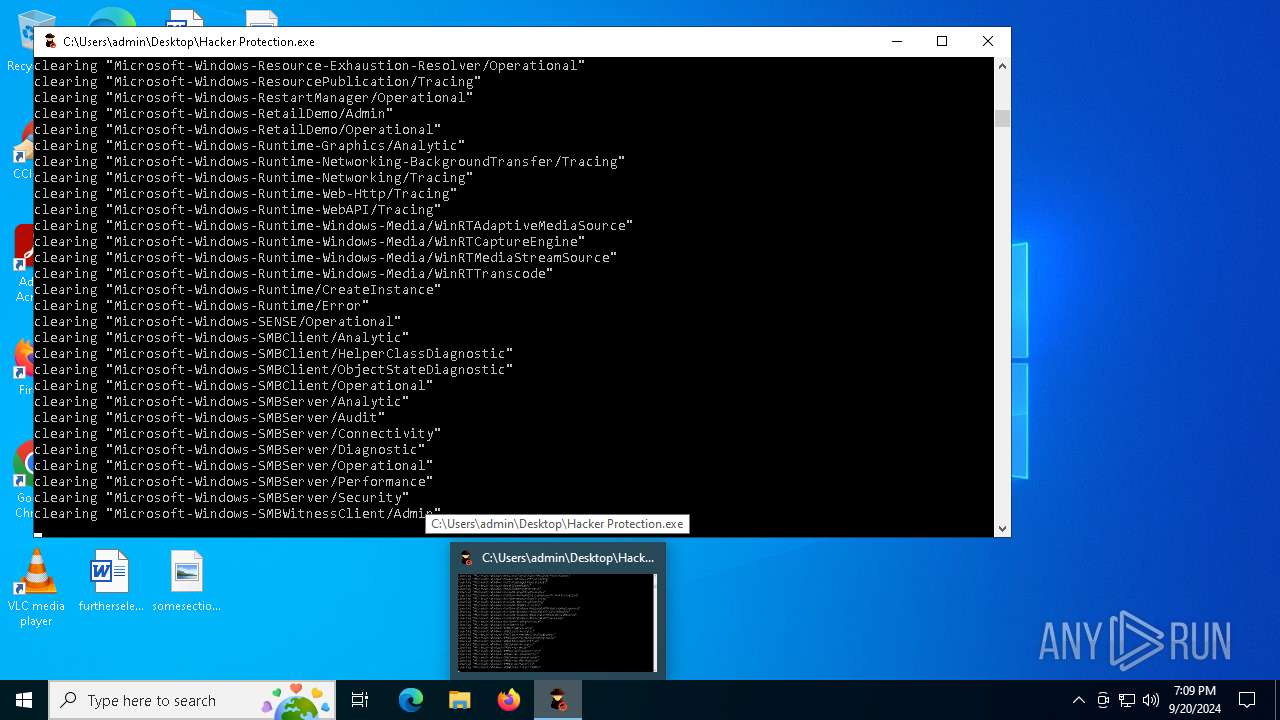The image size is (1280, 720).
Task: Click the preview label "C:\Users\admin\Desktop\Hack..."
Action: 568,557
